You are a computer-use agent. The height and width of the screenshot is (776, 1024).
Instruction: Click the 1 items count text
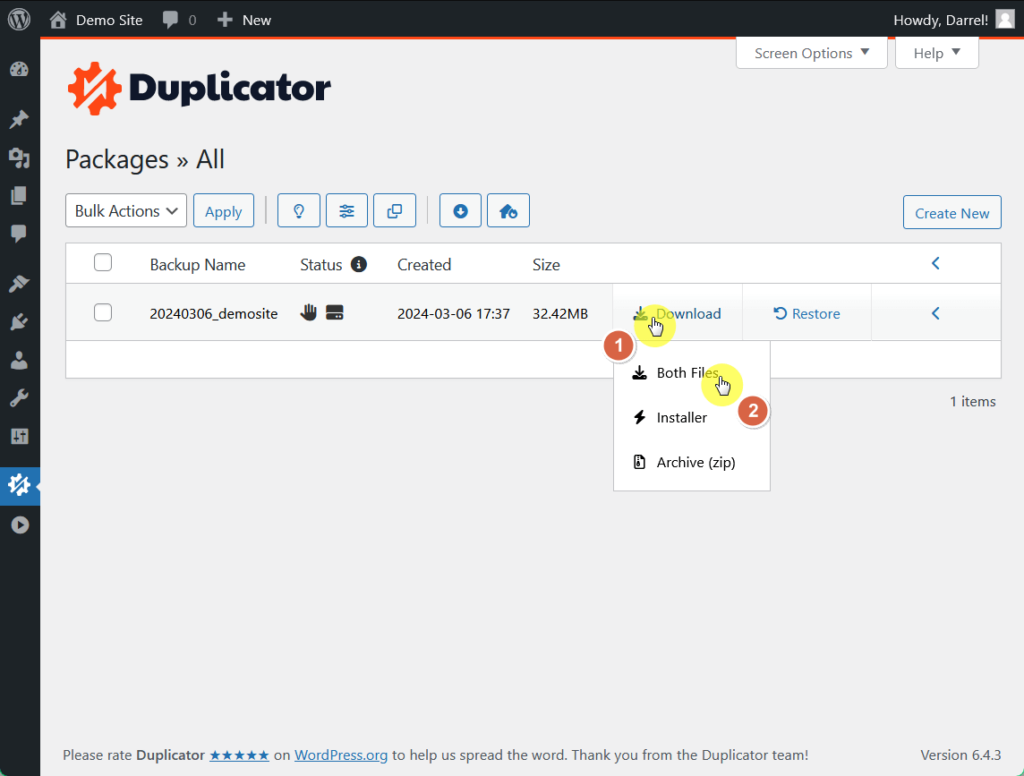pos(972,401)
